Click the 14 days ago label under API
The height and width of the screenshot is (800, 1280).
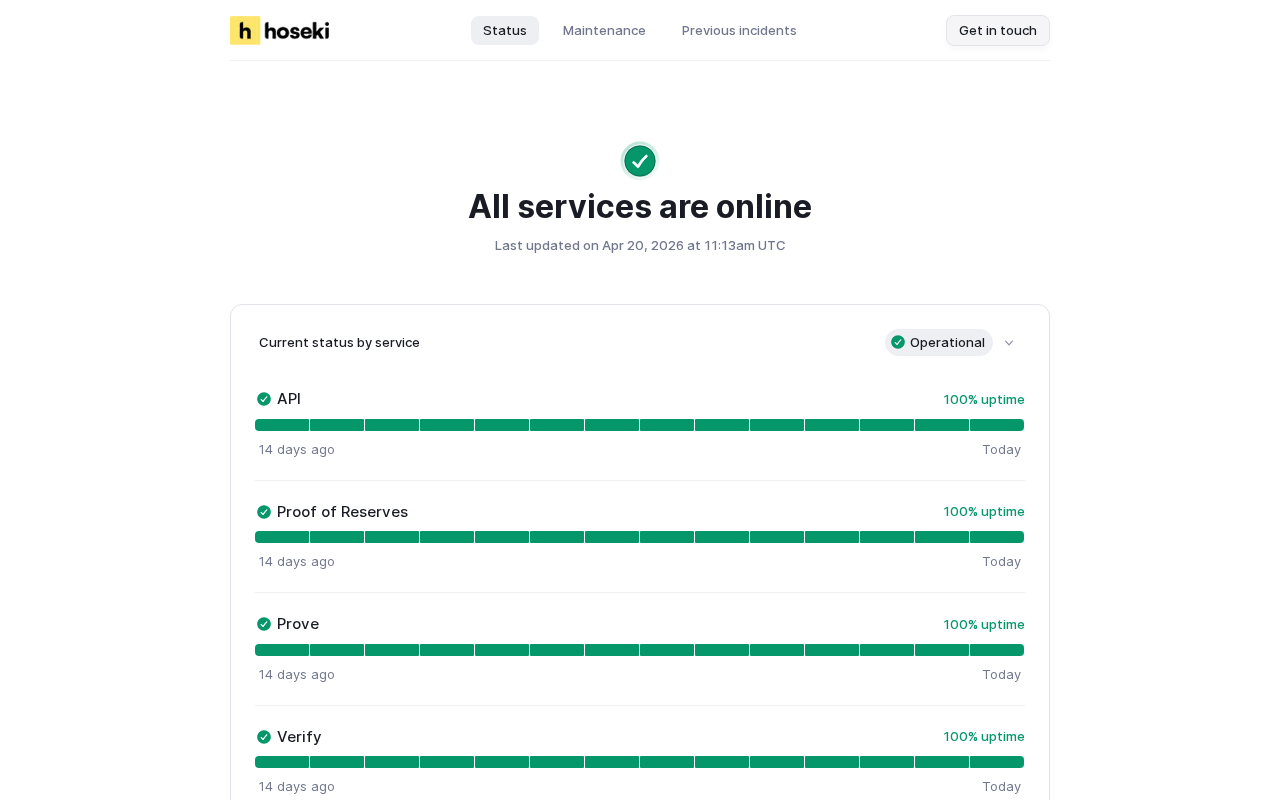[297, 449]
